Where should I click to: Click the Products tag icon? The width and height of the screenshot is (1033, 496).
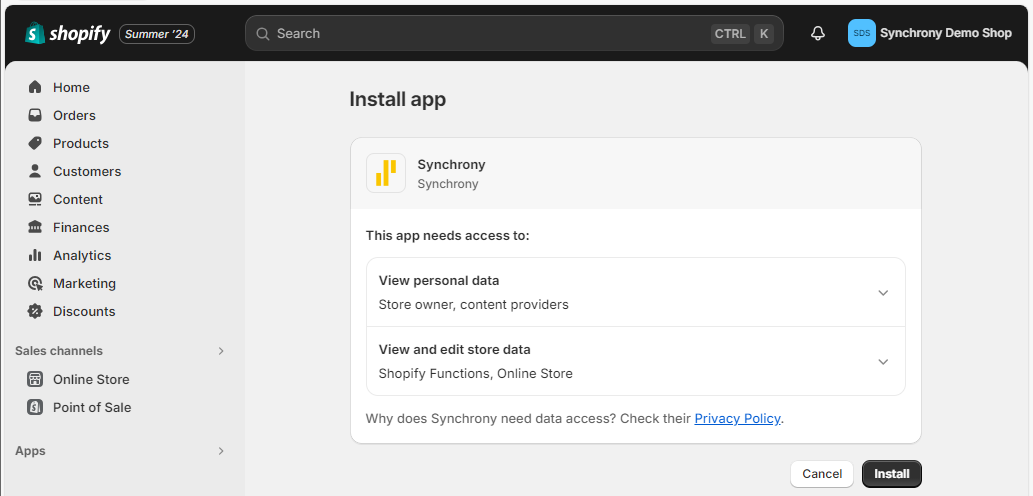click(35, 143)
